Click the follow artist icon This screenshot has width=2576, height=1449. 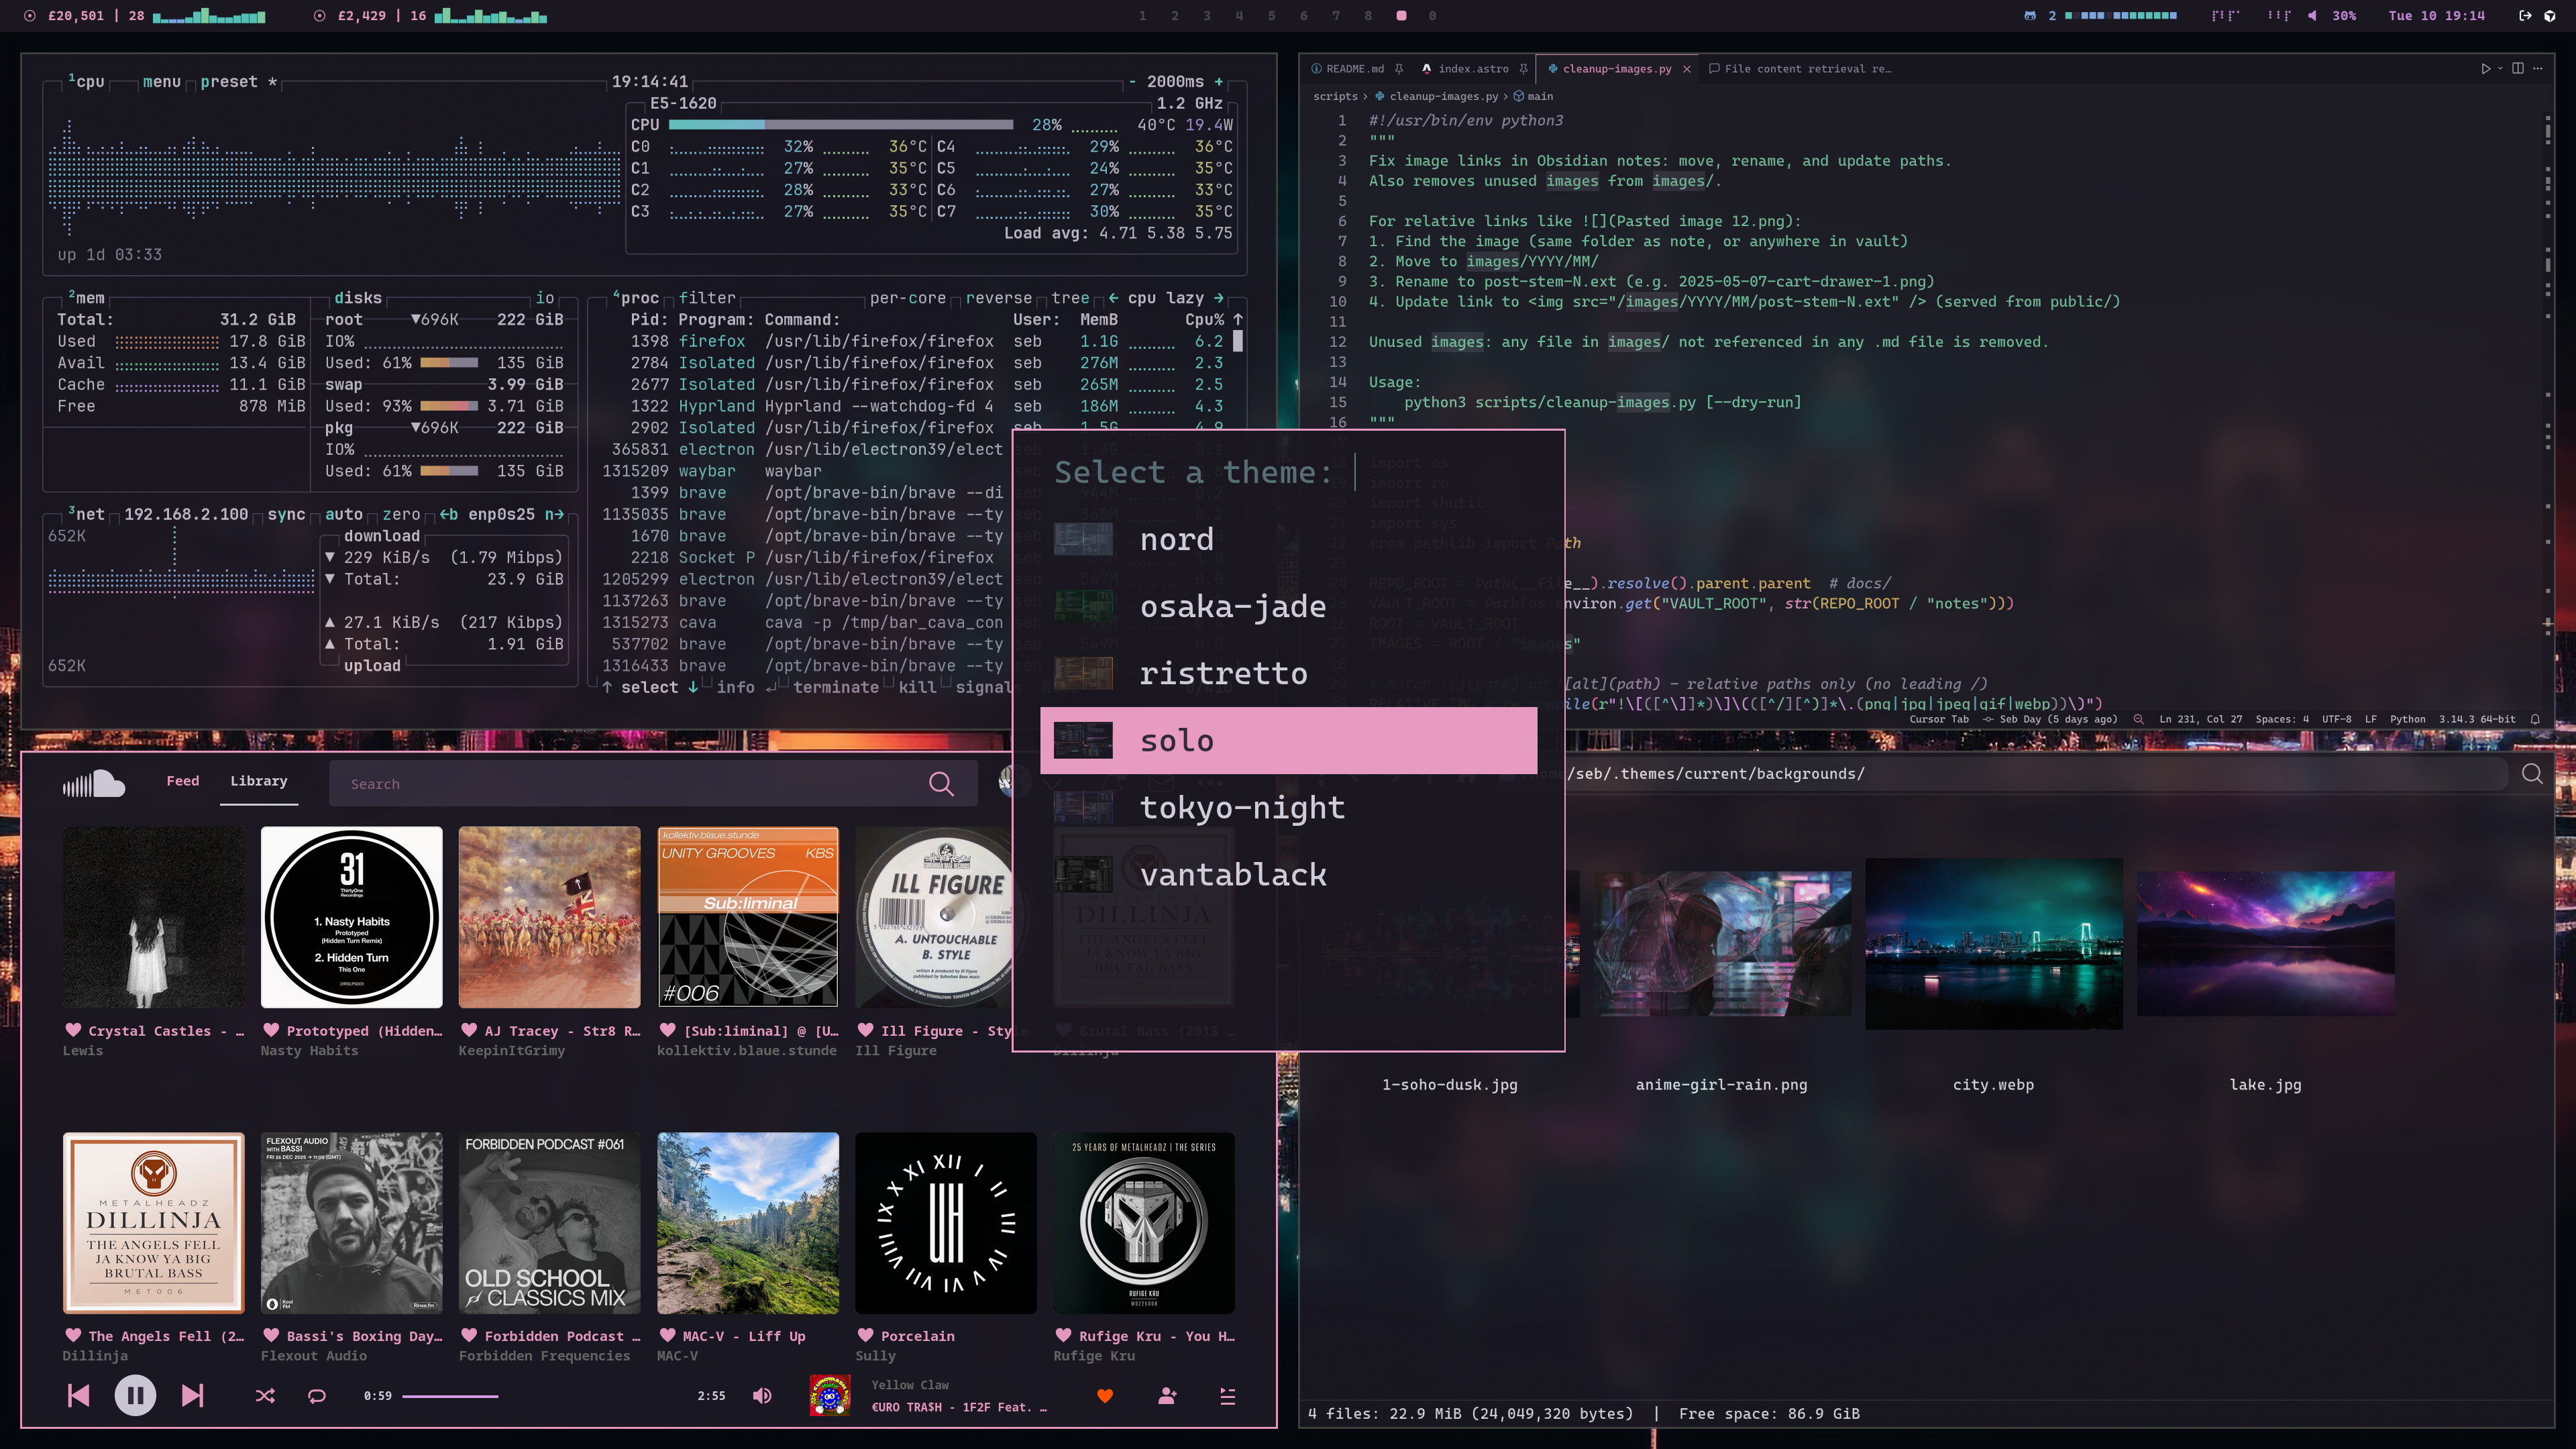click(x=1167, y=1396)
